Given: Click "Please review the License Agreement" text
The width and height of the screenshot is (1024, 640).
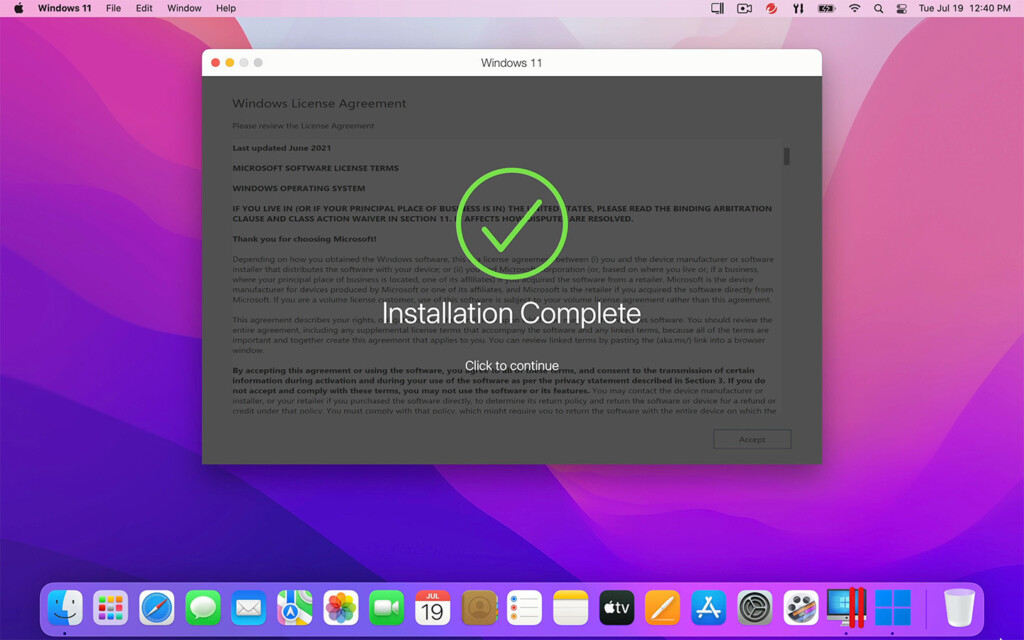Looking at the screenshot, I should (x=303, y=126).
